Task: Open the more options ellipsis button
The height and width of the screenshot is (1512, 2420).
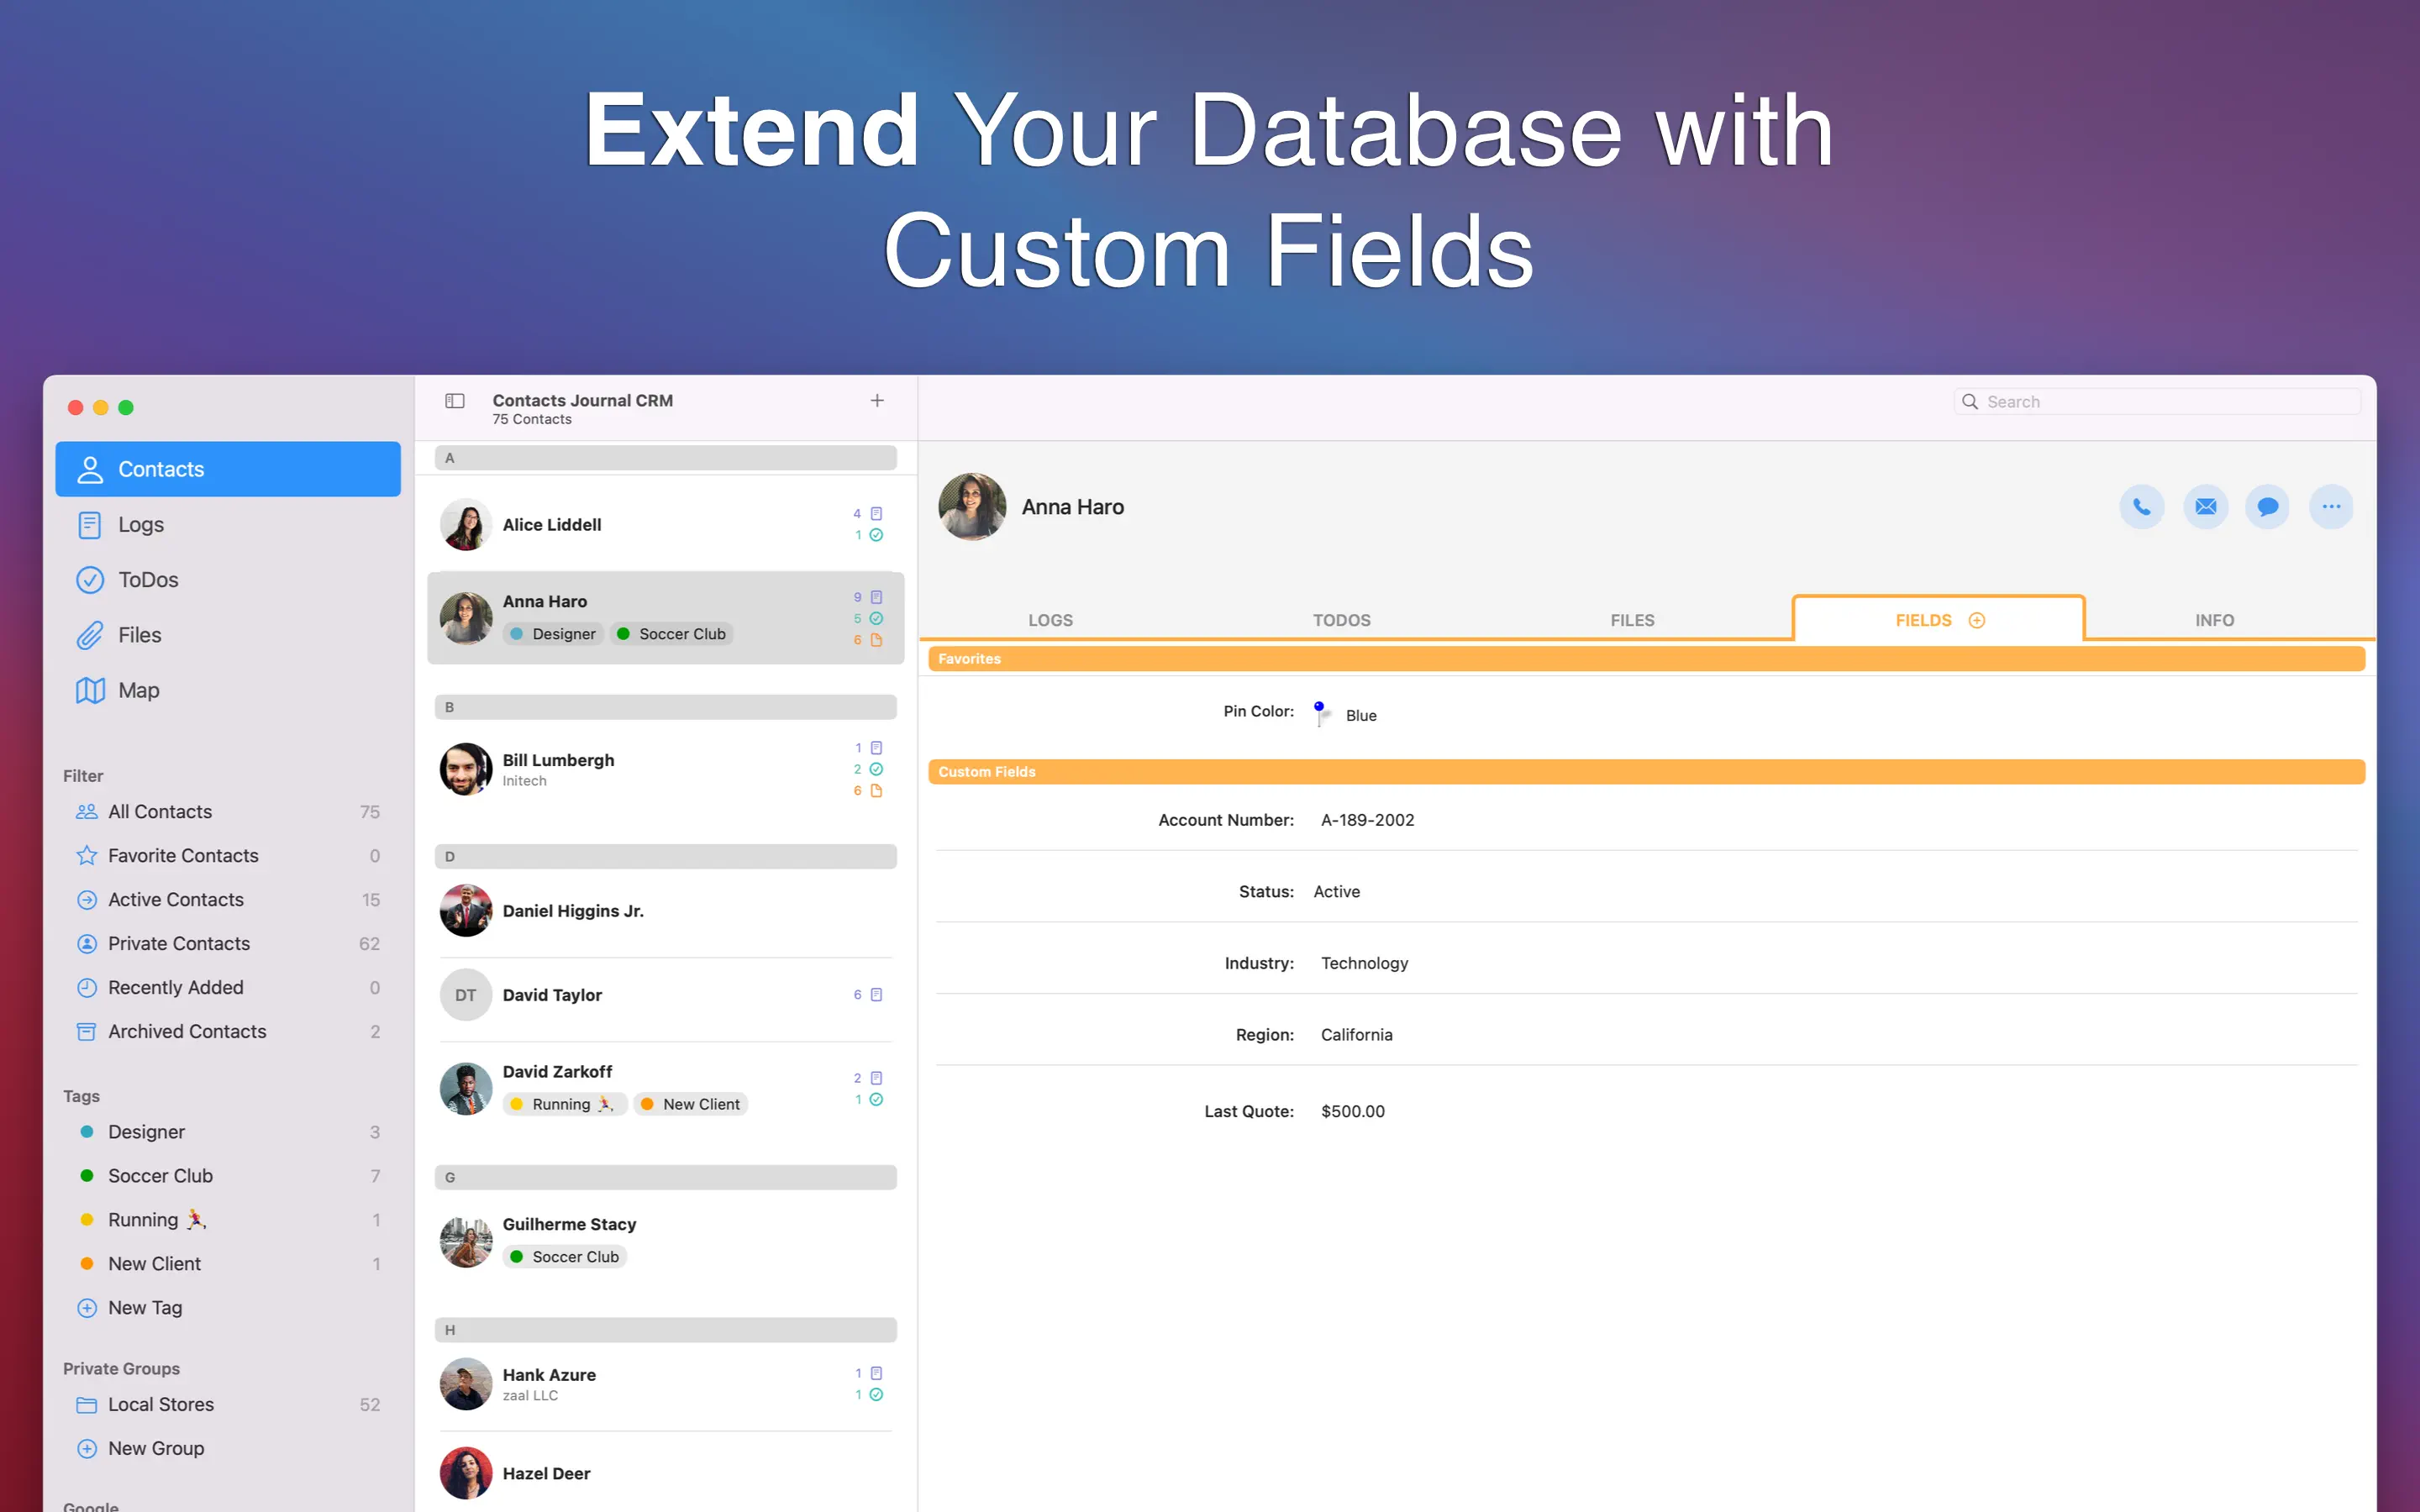Action: (2331, 507)
